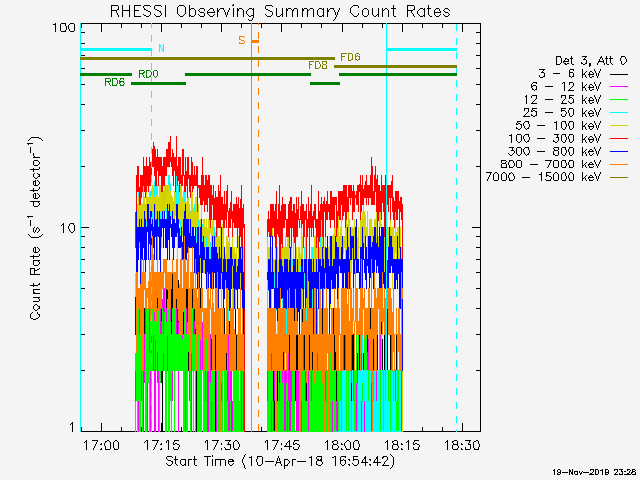This screenshot has width=640, height=480.
Task: Click the '17:30' time axis label
Action: [x=222, y=444]
